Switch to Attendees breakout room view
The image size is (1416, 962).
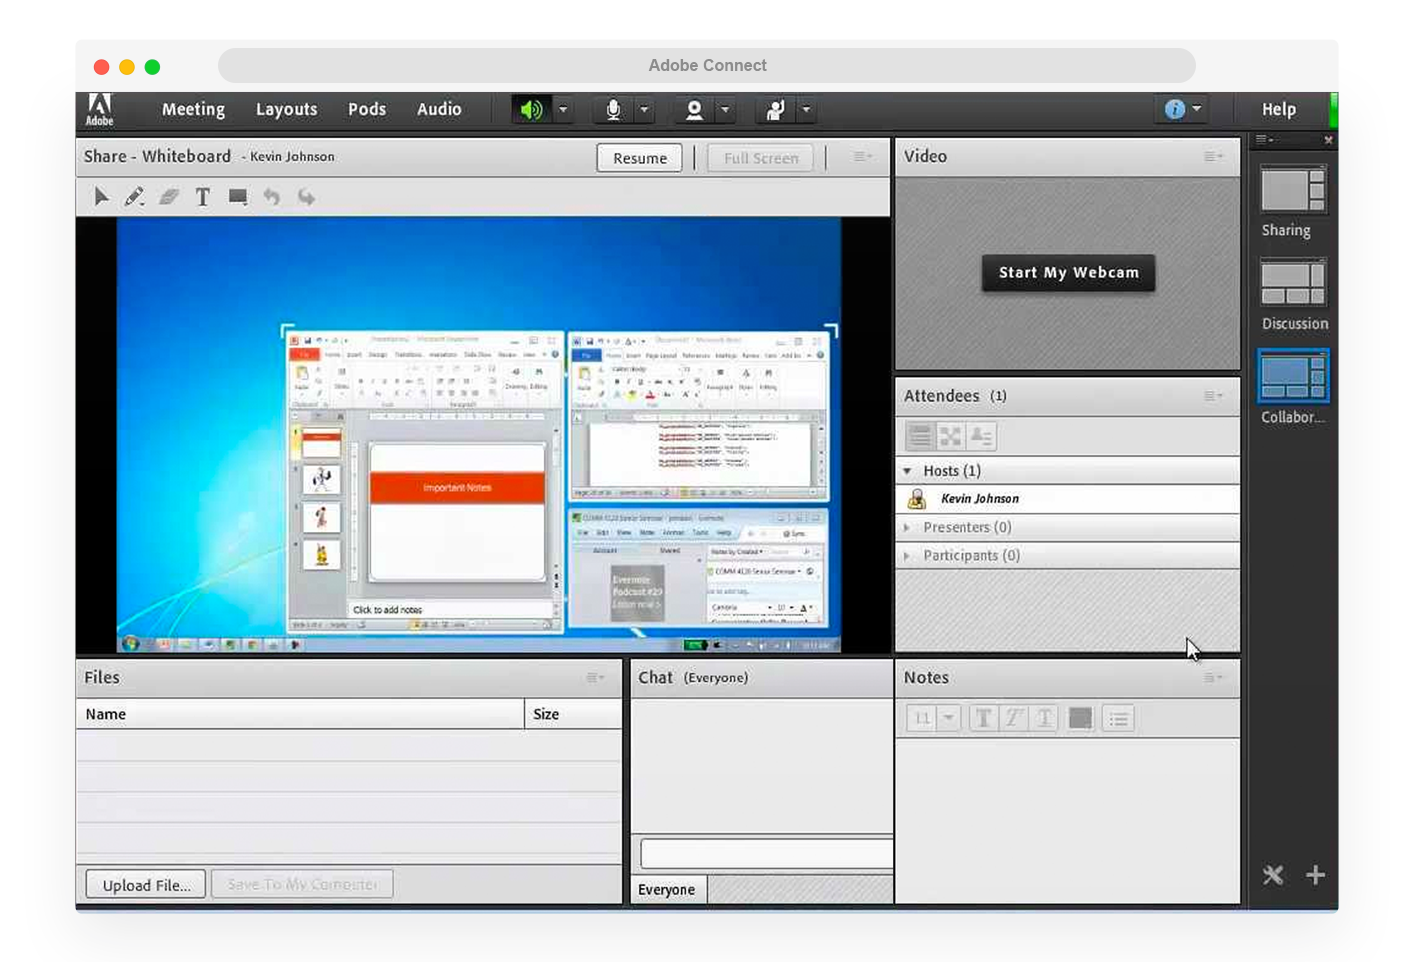[x=950, y=436]
